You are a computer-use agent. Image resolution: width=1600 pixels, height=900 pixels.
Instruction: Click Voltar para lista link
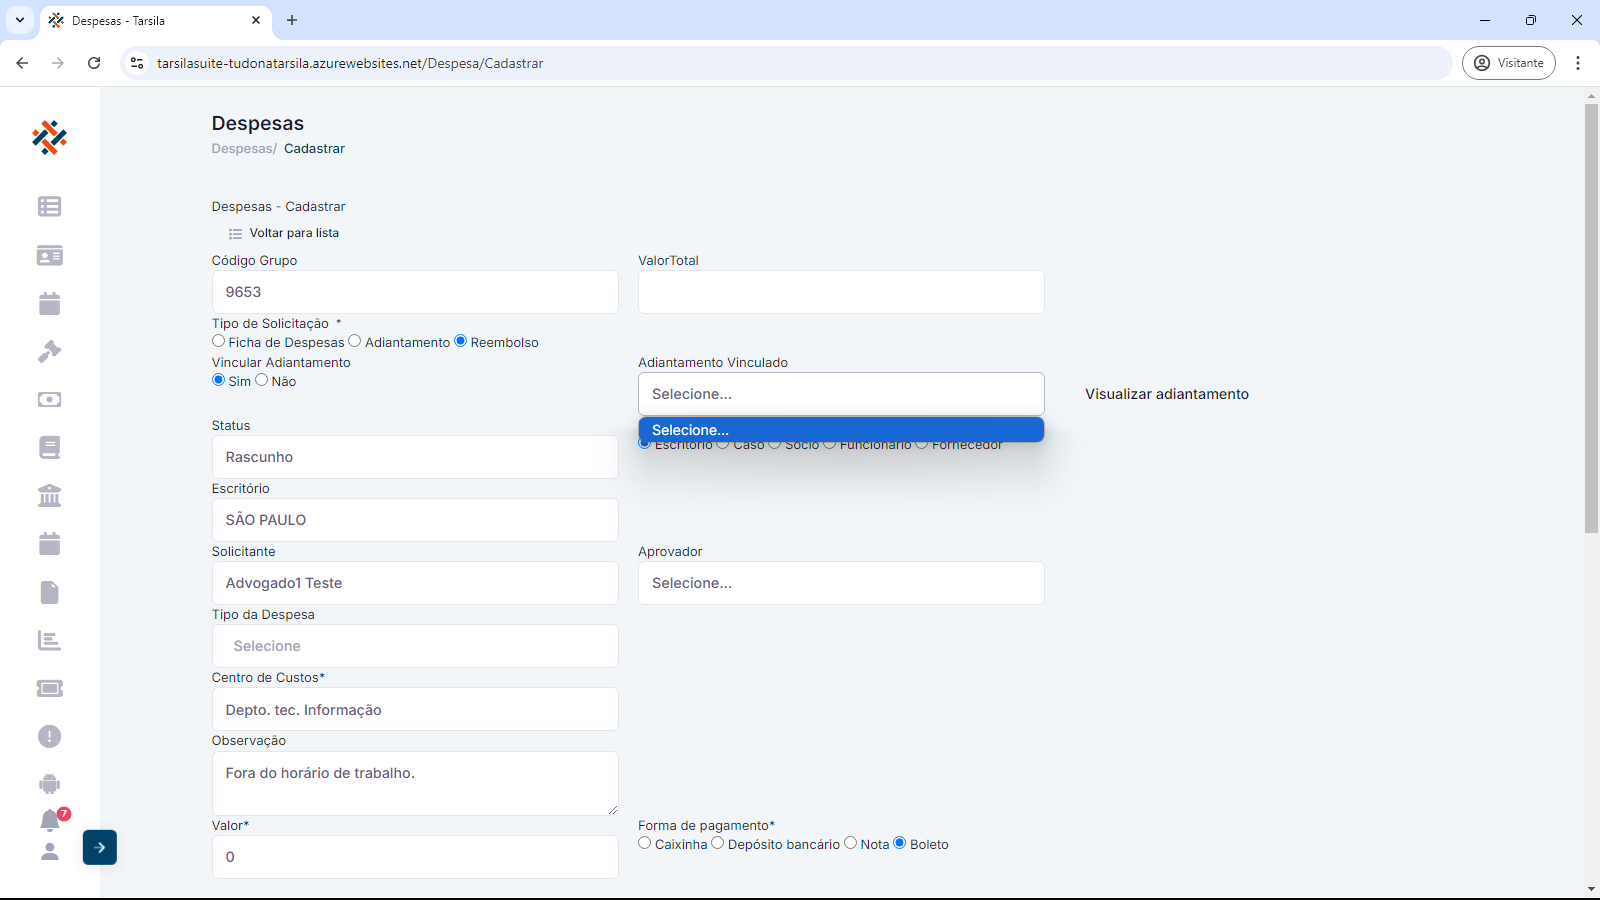coord(293,233)
